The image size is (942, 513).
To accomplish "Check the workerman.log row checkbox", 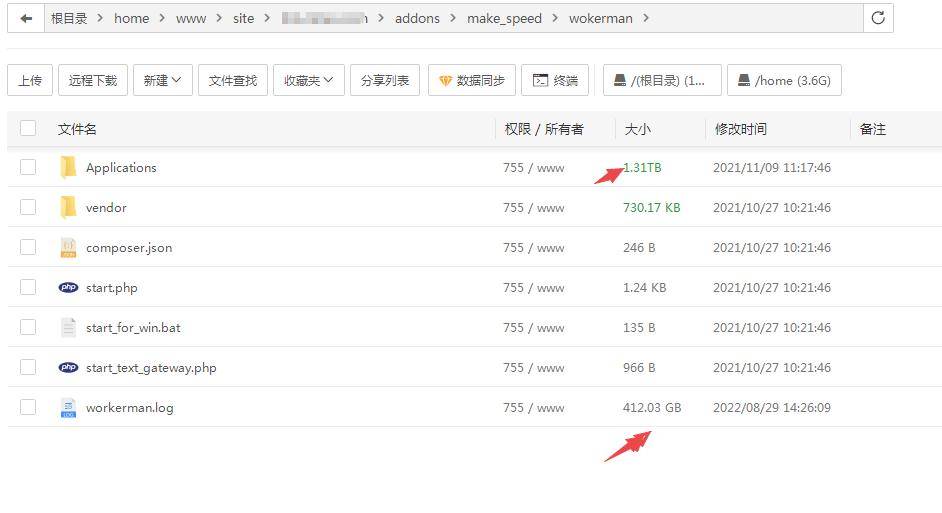I will [x=28, y=407].
